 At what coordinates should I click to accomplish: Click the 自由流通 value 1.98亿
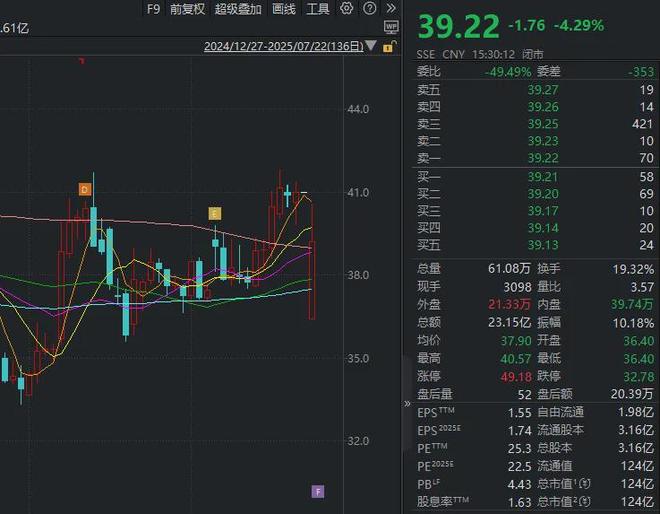(636, 412)
